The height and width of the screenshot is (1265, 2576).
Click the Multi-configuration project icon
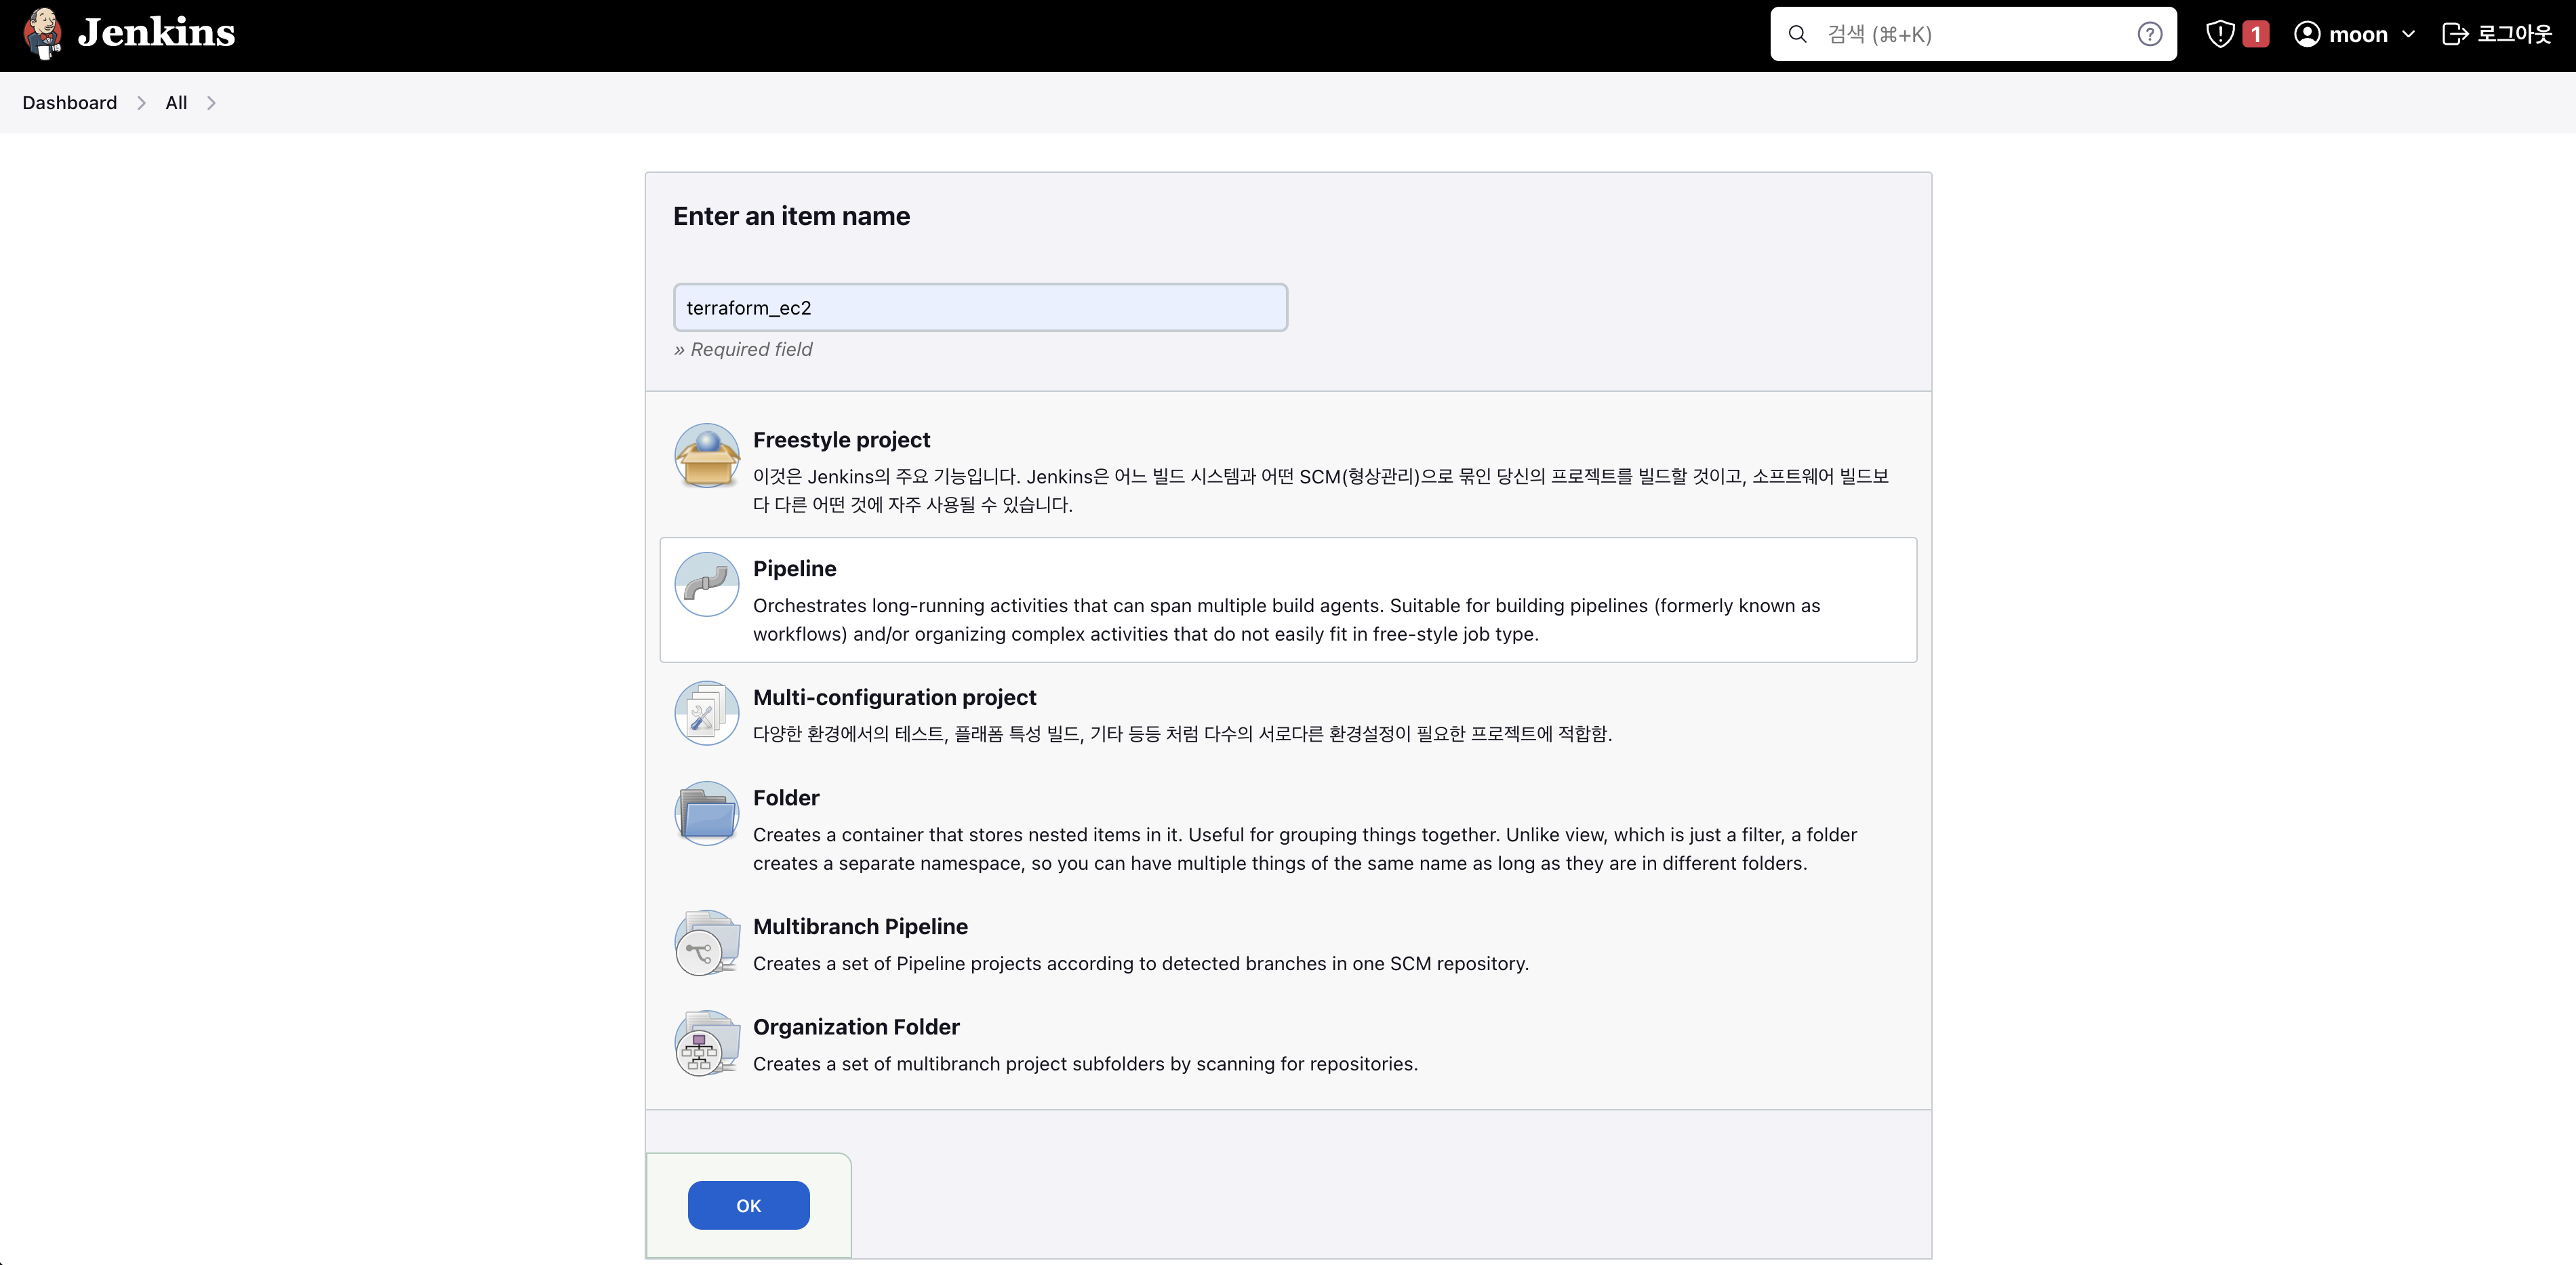pos(706,713)
